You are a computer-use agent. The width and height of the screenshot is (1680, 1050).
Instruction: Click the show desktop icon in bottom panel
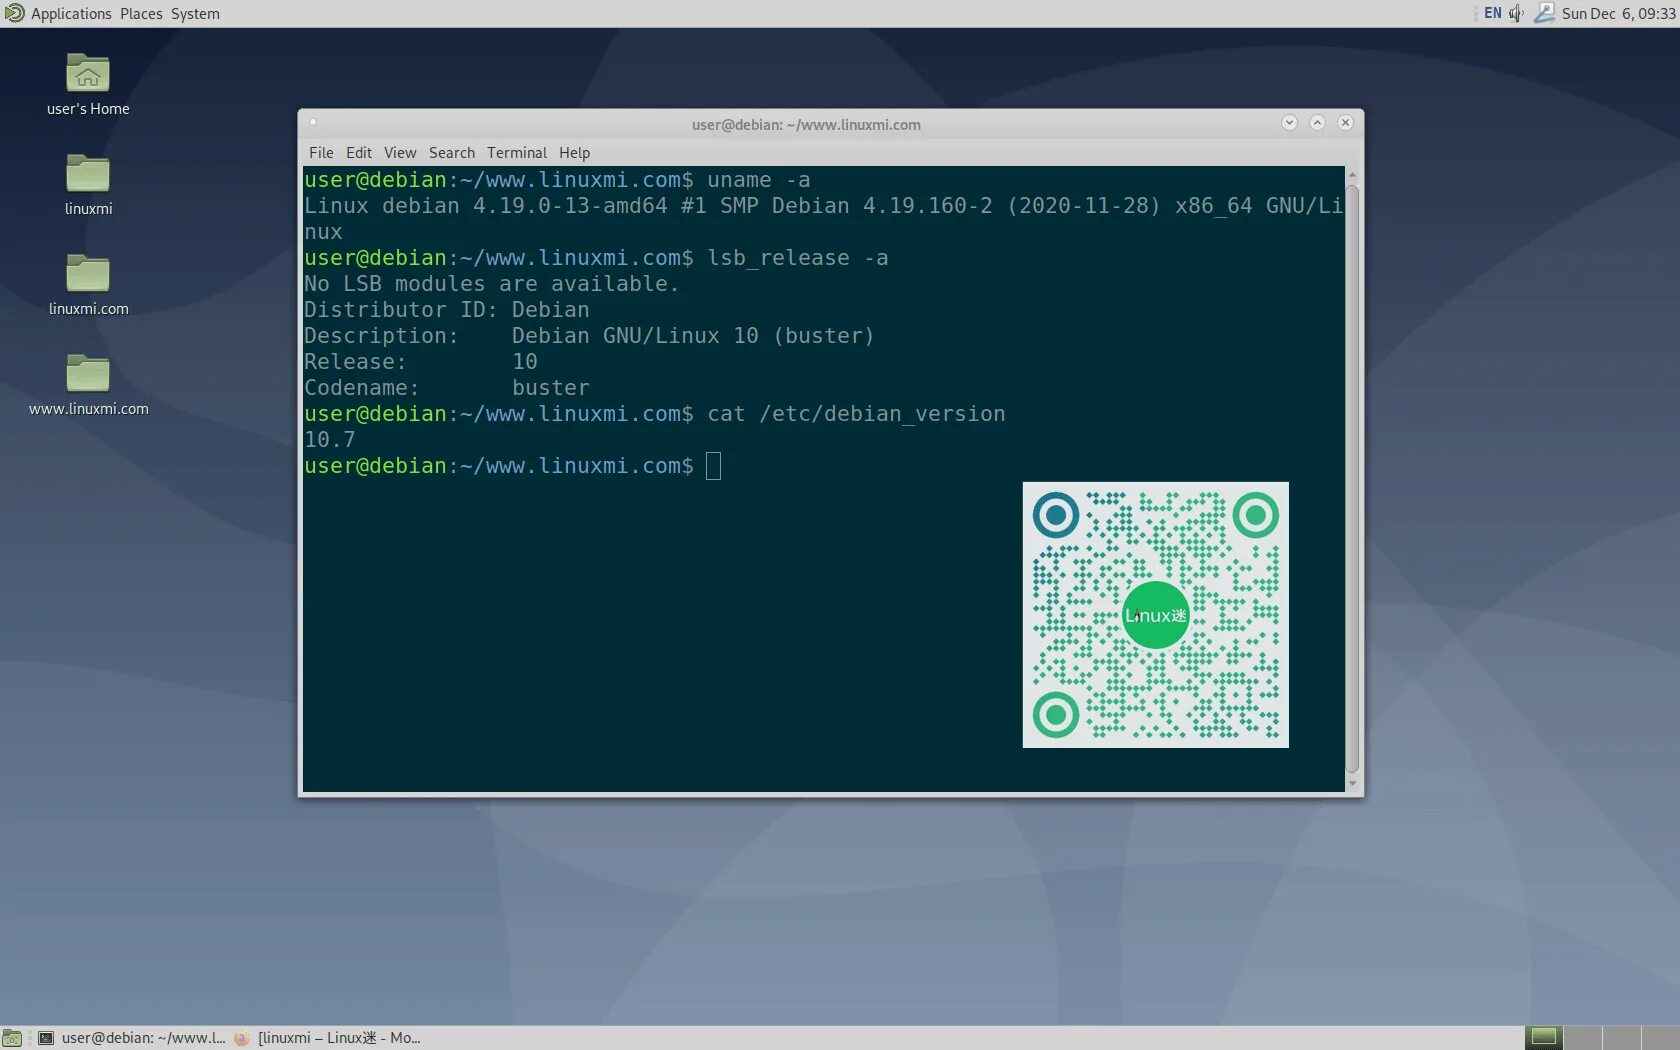pos(12,1038)
